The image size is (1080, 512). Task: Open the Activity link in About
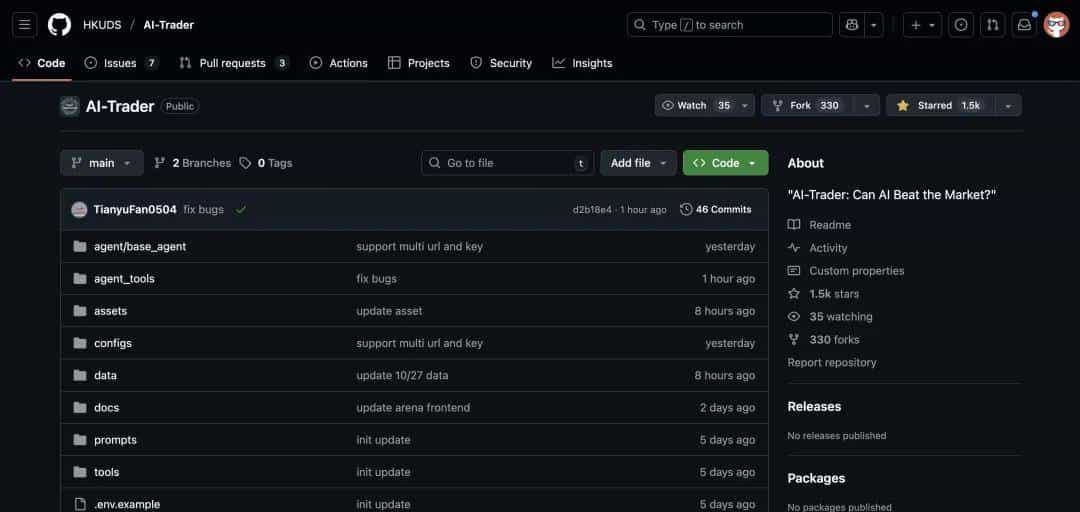(x=818, y=247)
